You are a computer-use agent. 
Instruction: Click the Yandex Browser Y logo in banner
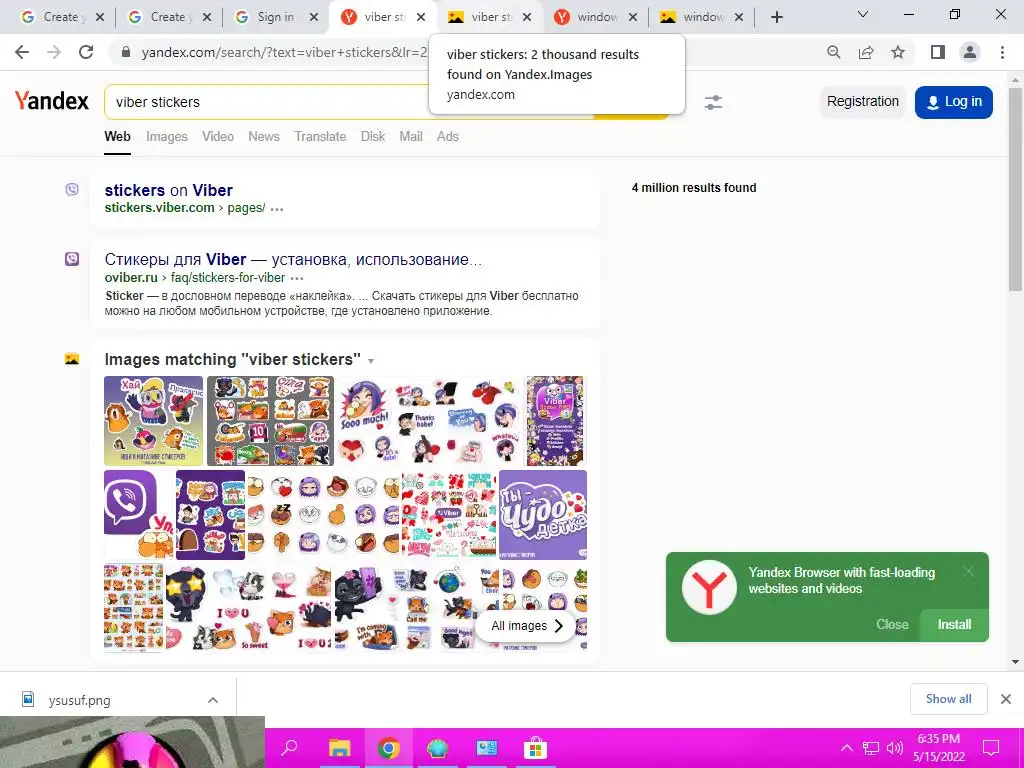(x=709, y=586)
